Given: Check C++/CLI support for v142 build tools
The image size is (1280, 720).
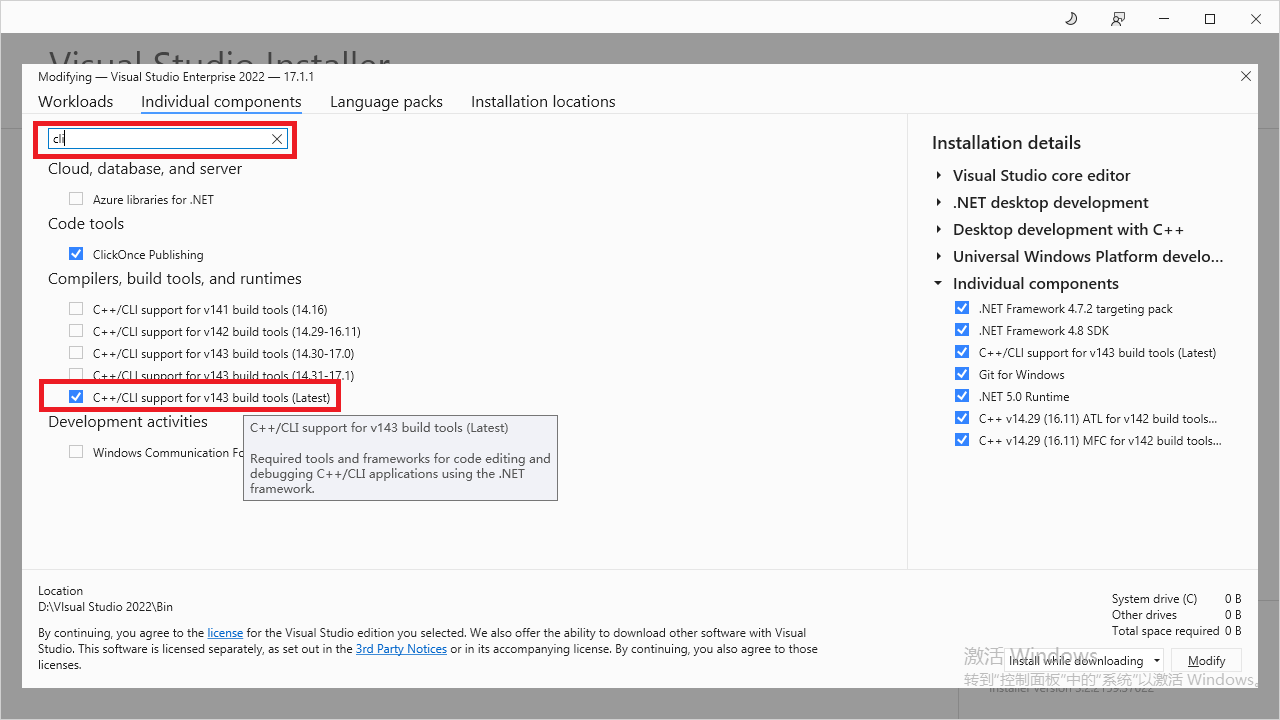Looking at the screenshot, I should click(76, 331).
